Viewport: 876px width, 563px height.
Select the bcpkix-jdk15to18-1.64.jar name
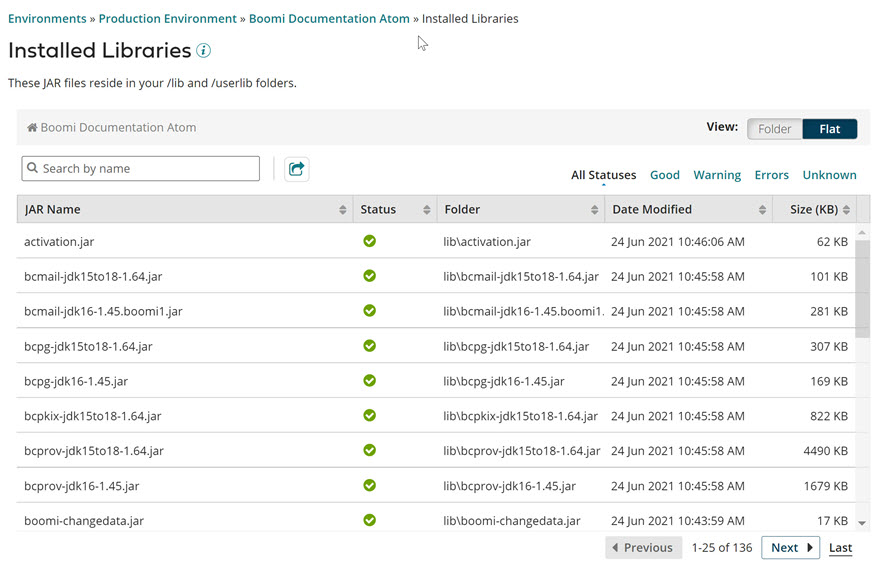click(93, 416)
